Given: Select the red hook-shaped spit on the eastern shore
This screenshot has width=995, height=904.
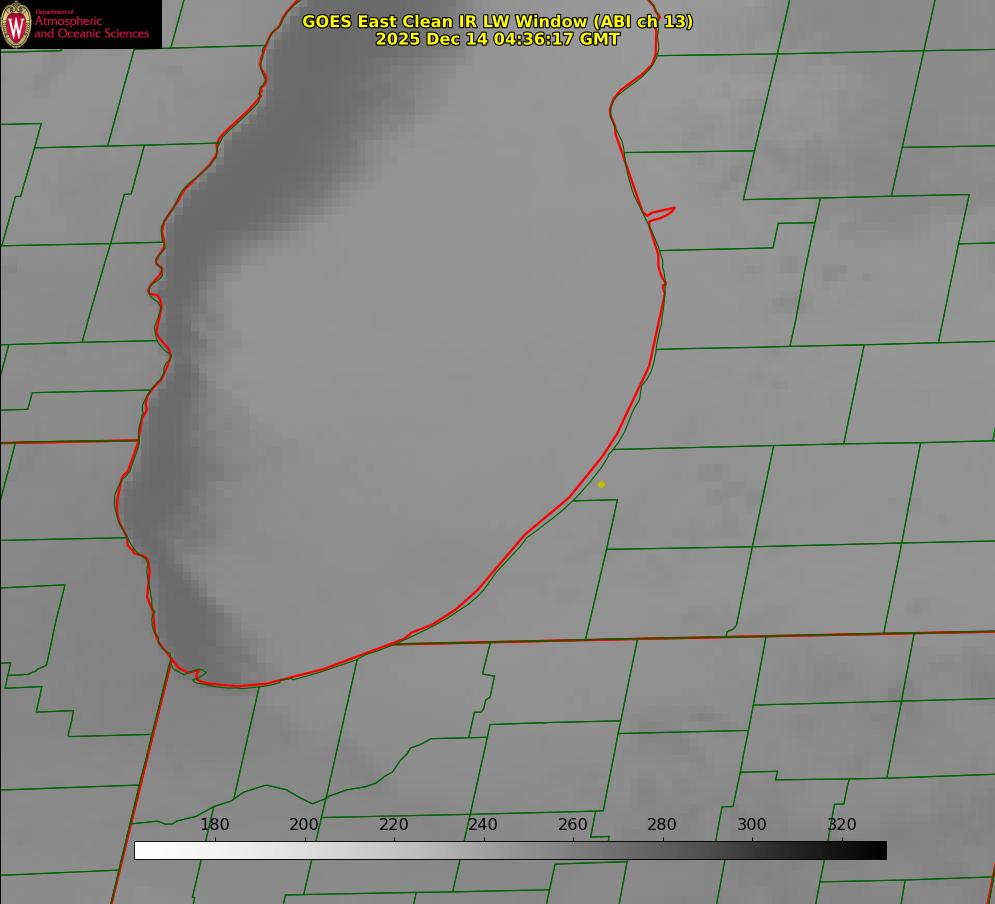Looking at the screenshot, I should pyautogui.click(x=661, y=212).
